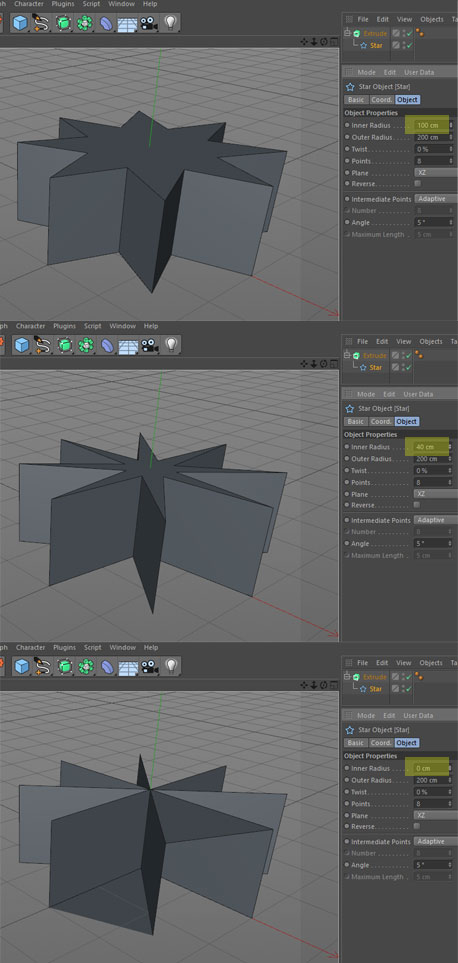
Task: Collapse Extrude tree node in 40 cm screenshot
Action: pyautogui.click(x=347, y=355)
